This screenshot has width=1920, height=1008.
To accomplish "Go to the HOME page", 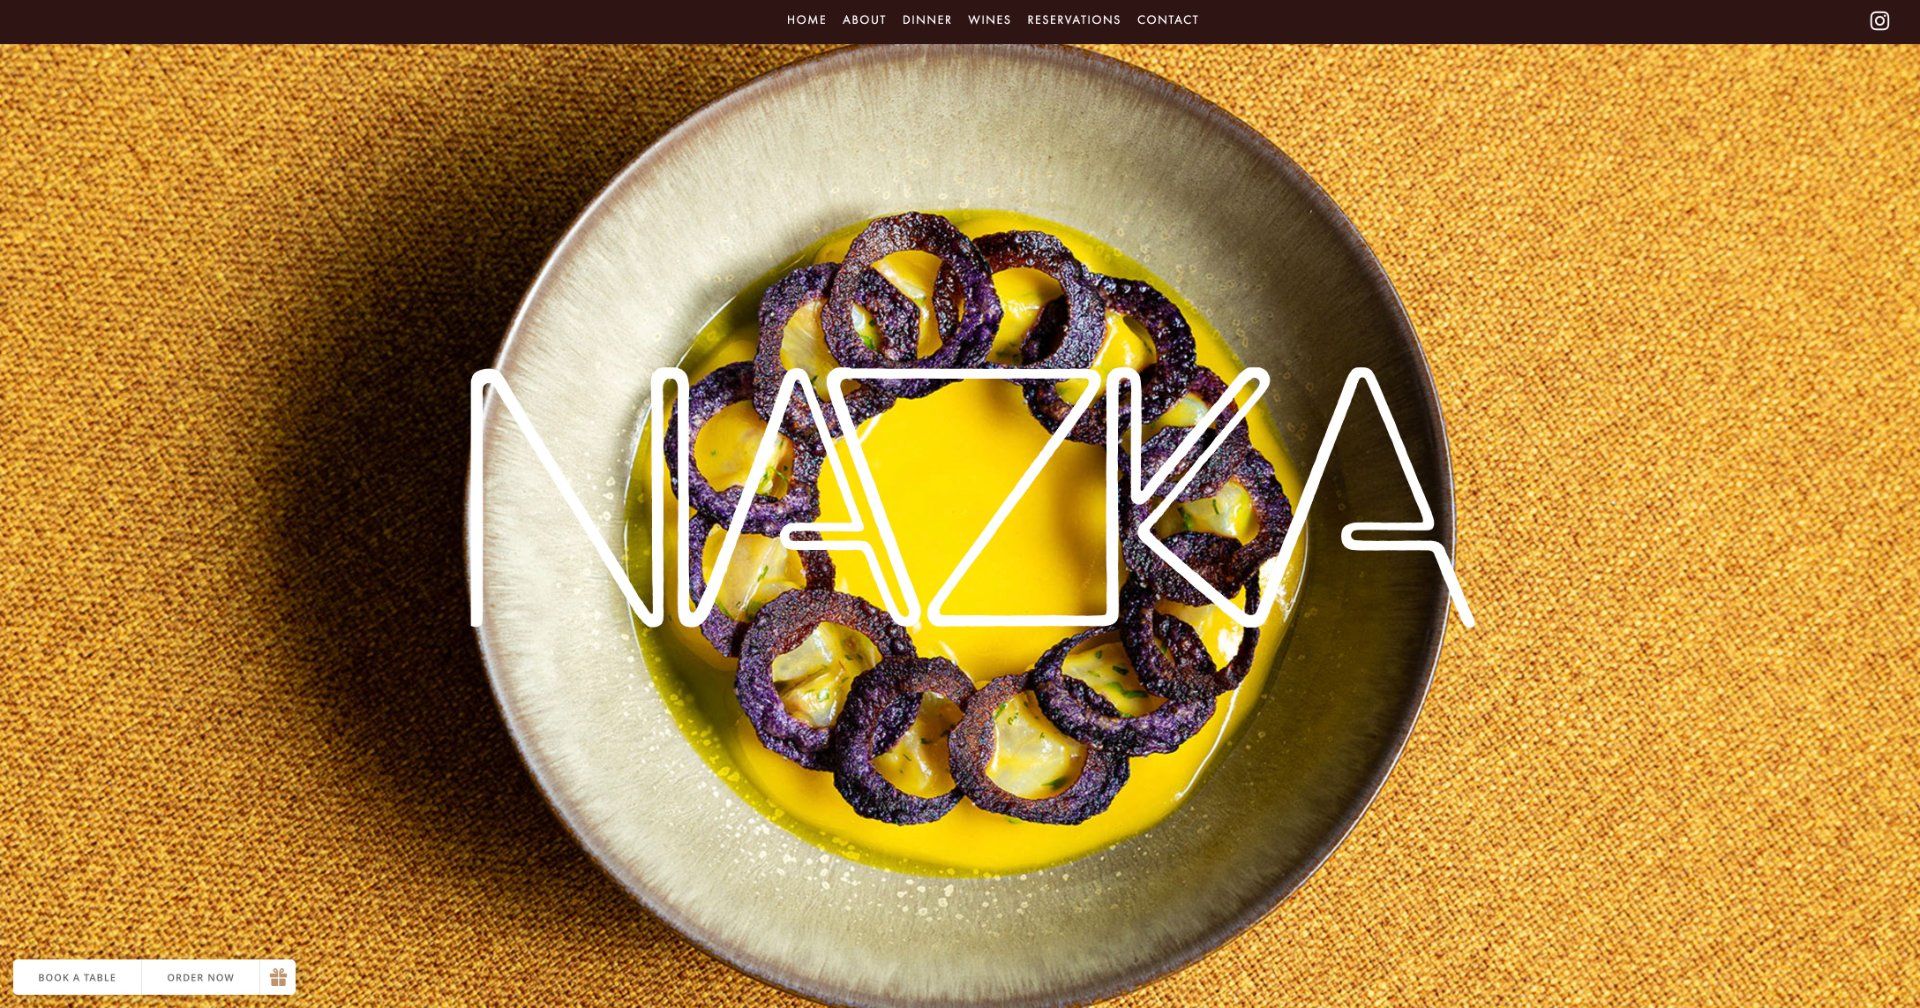I will [806, 20].
